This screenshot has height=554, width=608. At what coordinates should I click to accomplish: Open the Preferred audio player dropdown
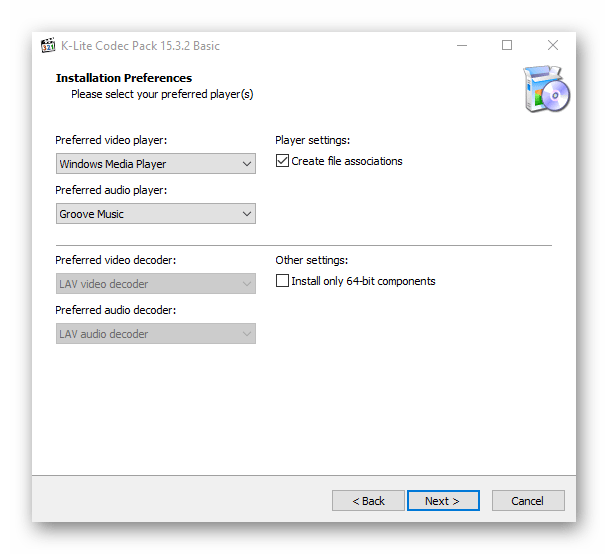point(155,214)
